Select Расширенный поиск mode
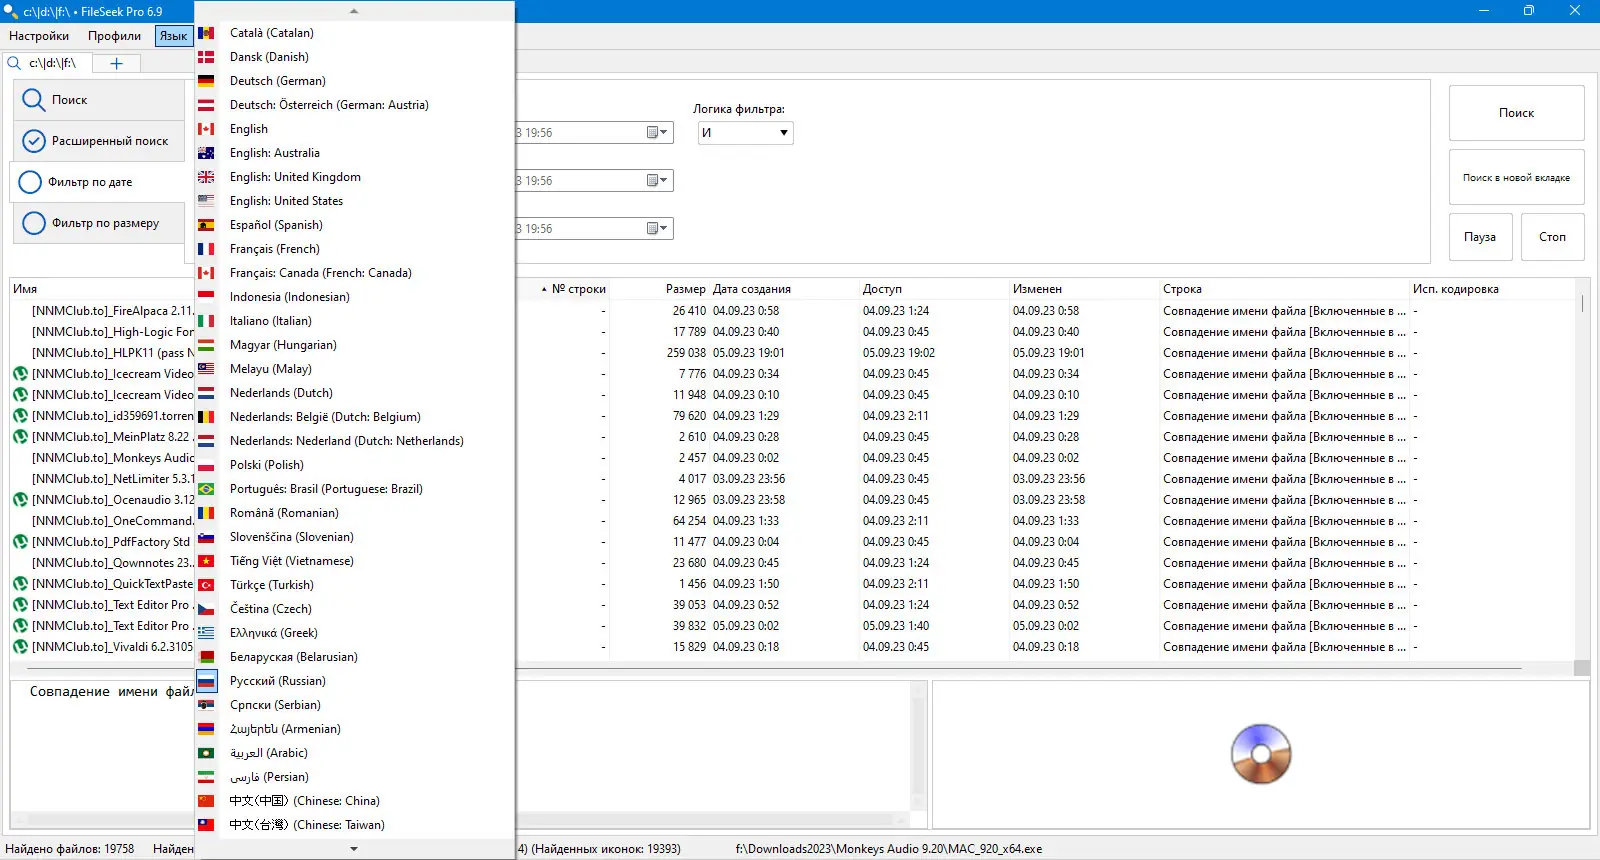The width and height of the screenshot is (1600, 860). tap(99, 141)
